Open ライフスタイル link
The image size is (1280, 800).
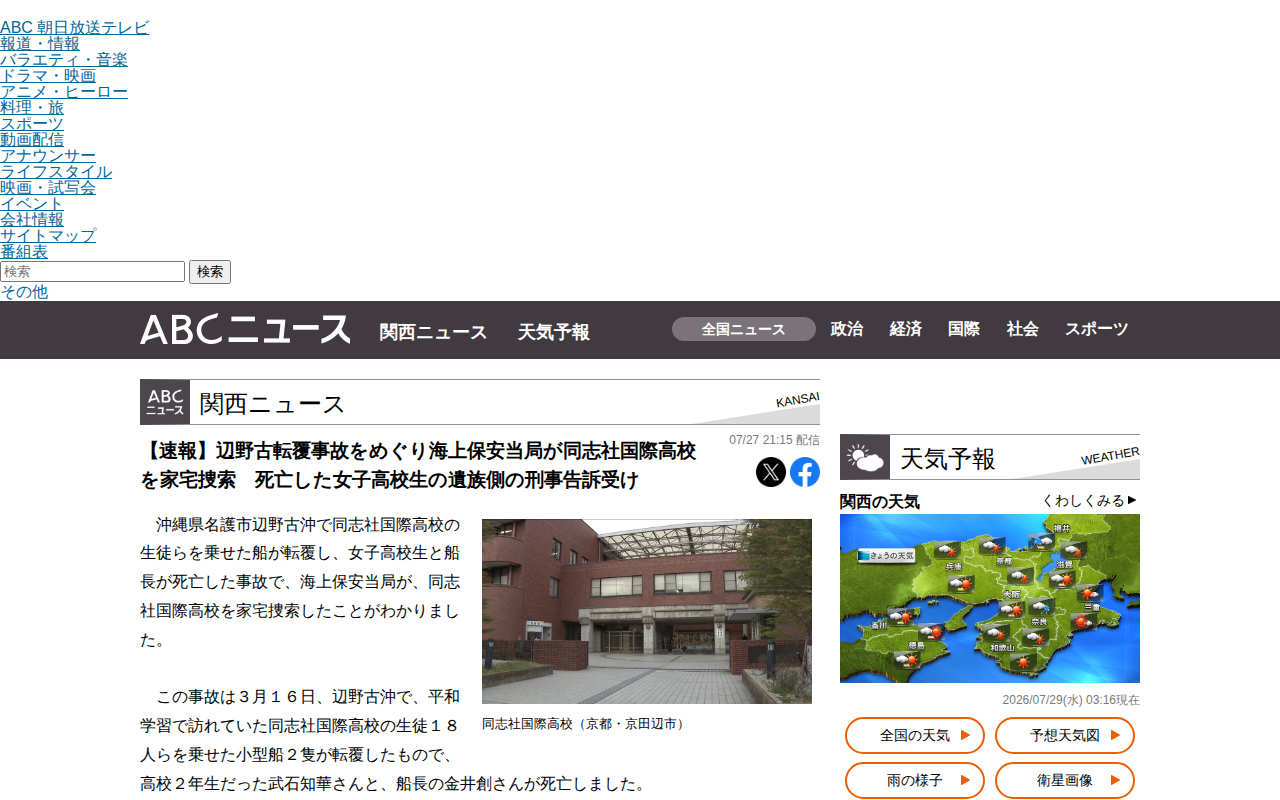tap(56, 171)
